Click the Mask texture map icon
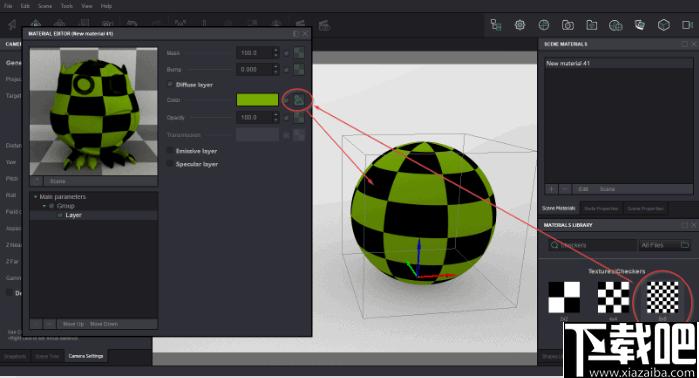Viewport: 699px width, 378px height. 299,53
